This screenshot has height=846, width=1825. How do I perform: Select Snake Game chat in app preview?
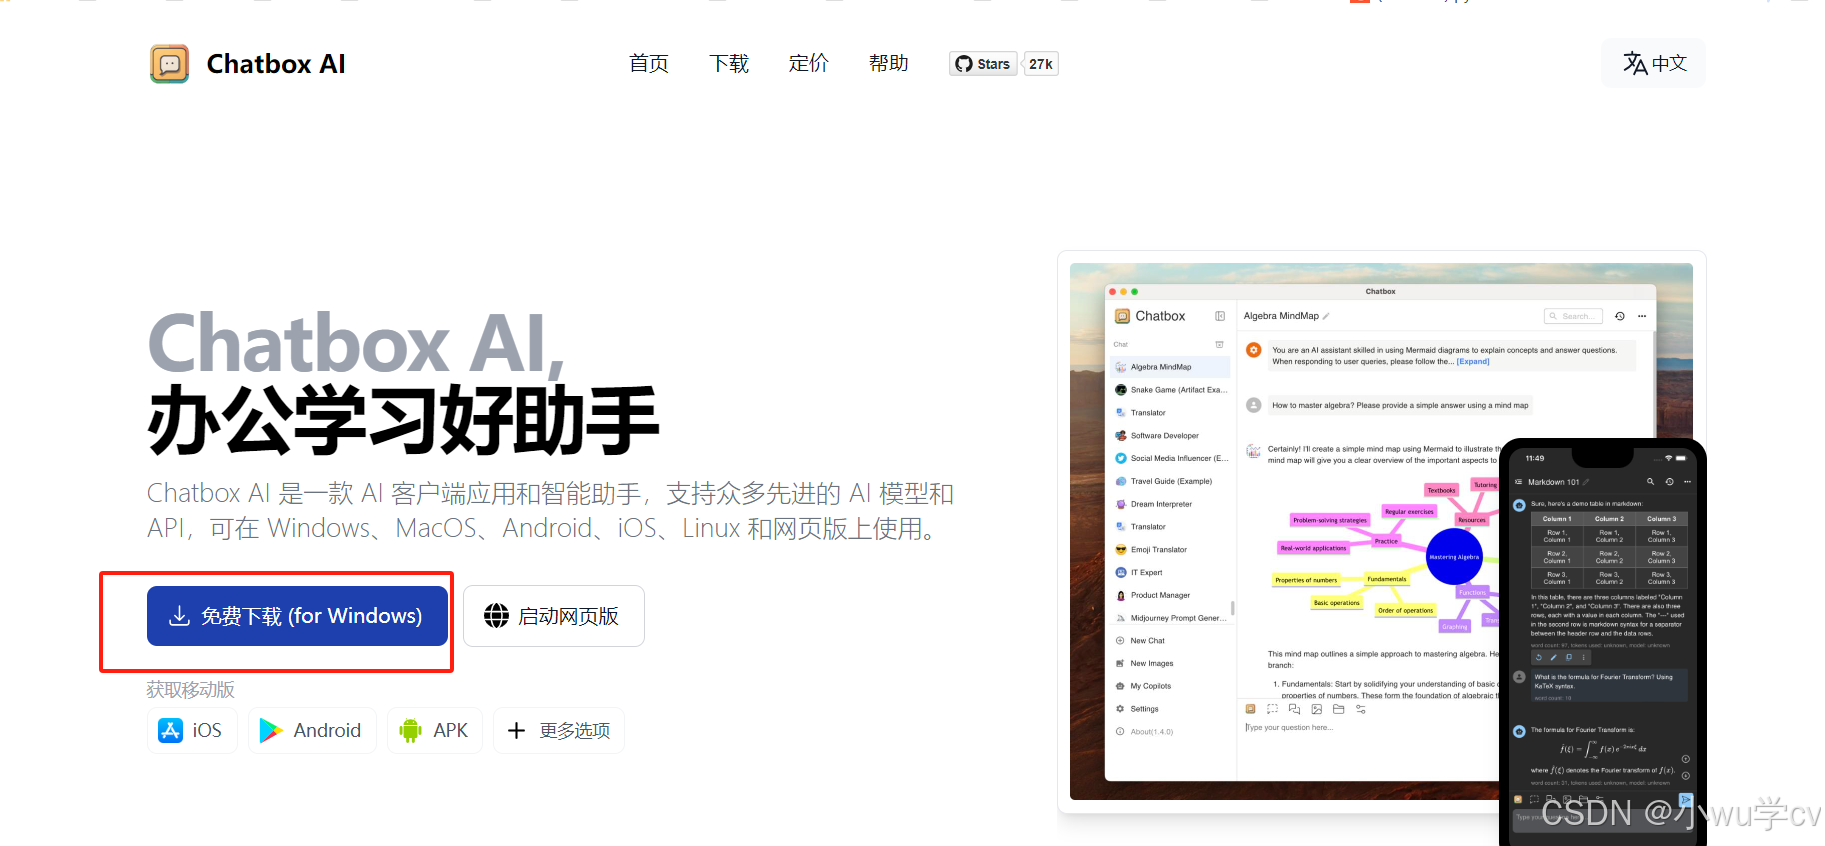1170,390
